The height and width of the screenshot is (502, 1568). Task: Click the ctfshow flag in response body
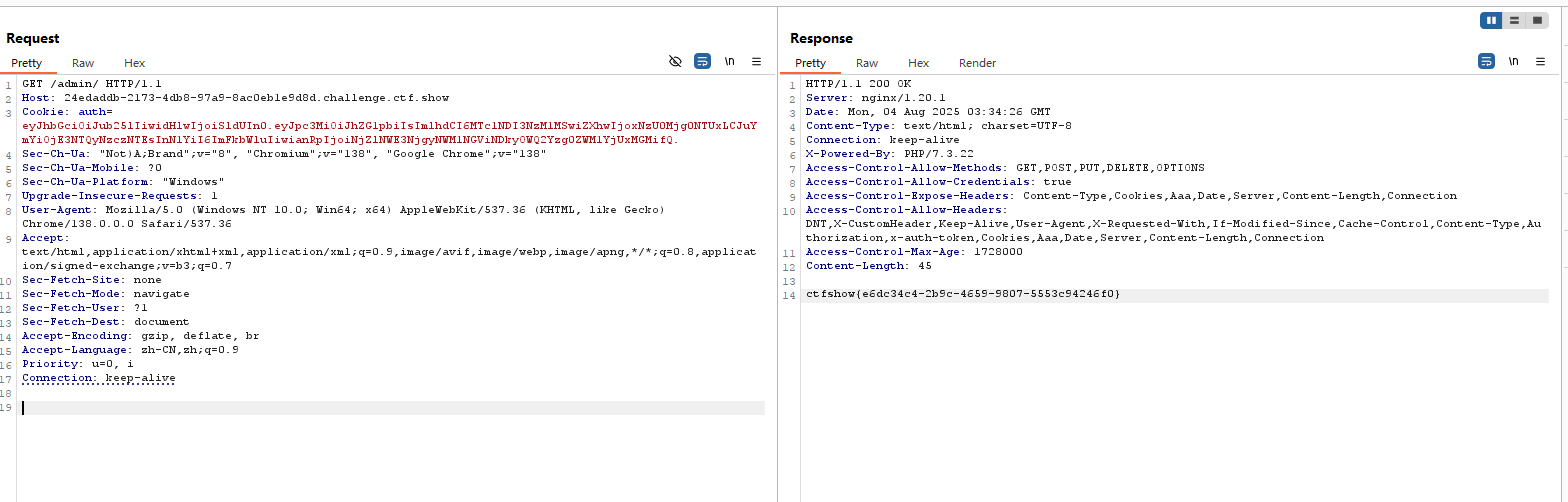963,295
